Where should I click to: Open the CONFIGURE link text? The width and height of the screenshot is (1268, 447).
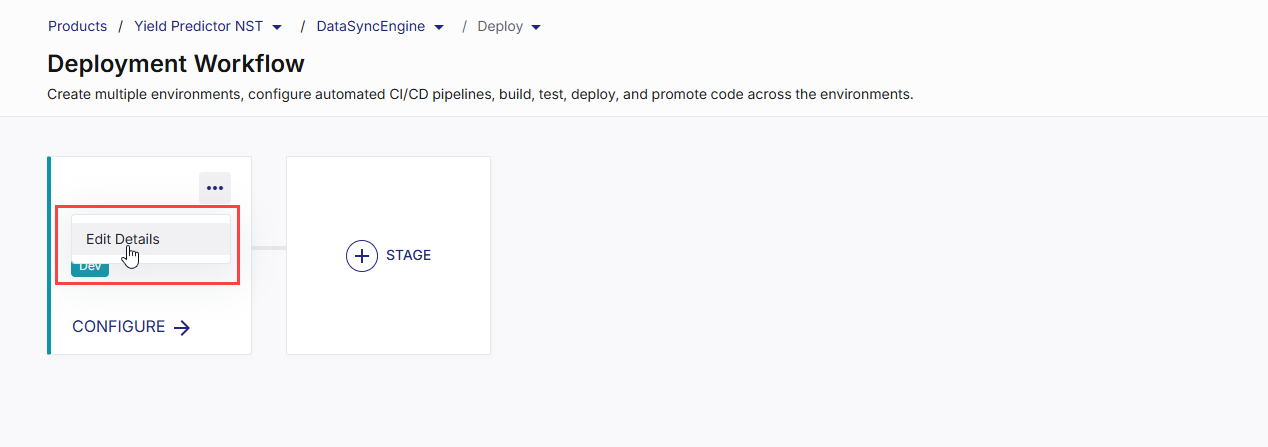[x=118, y=327]
